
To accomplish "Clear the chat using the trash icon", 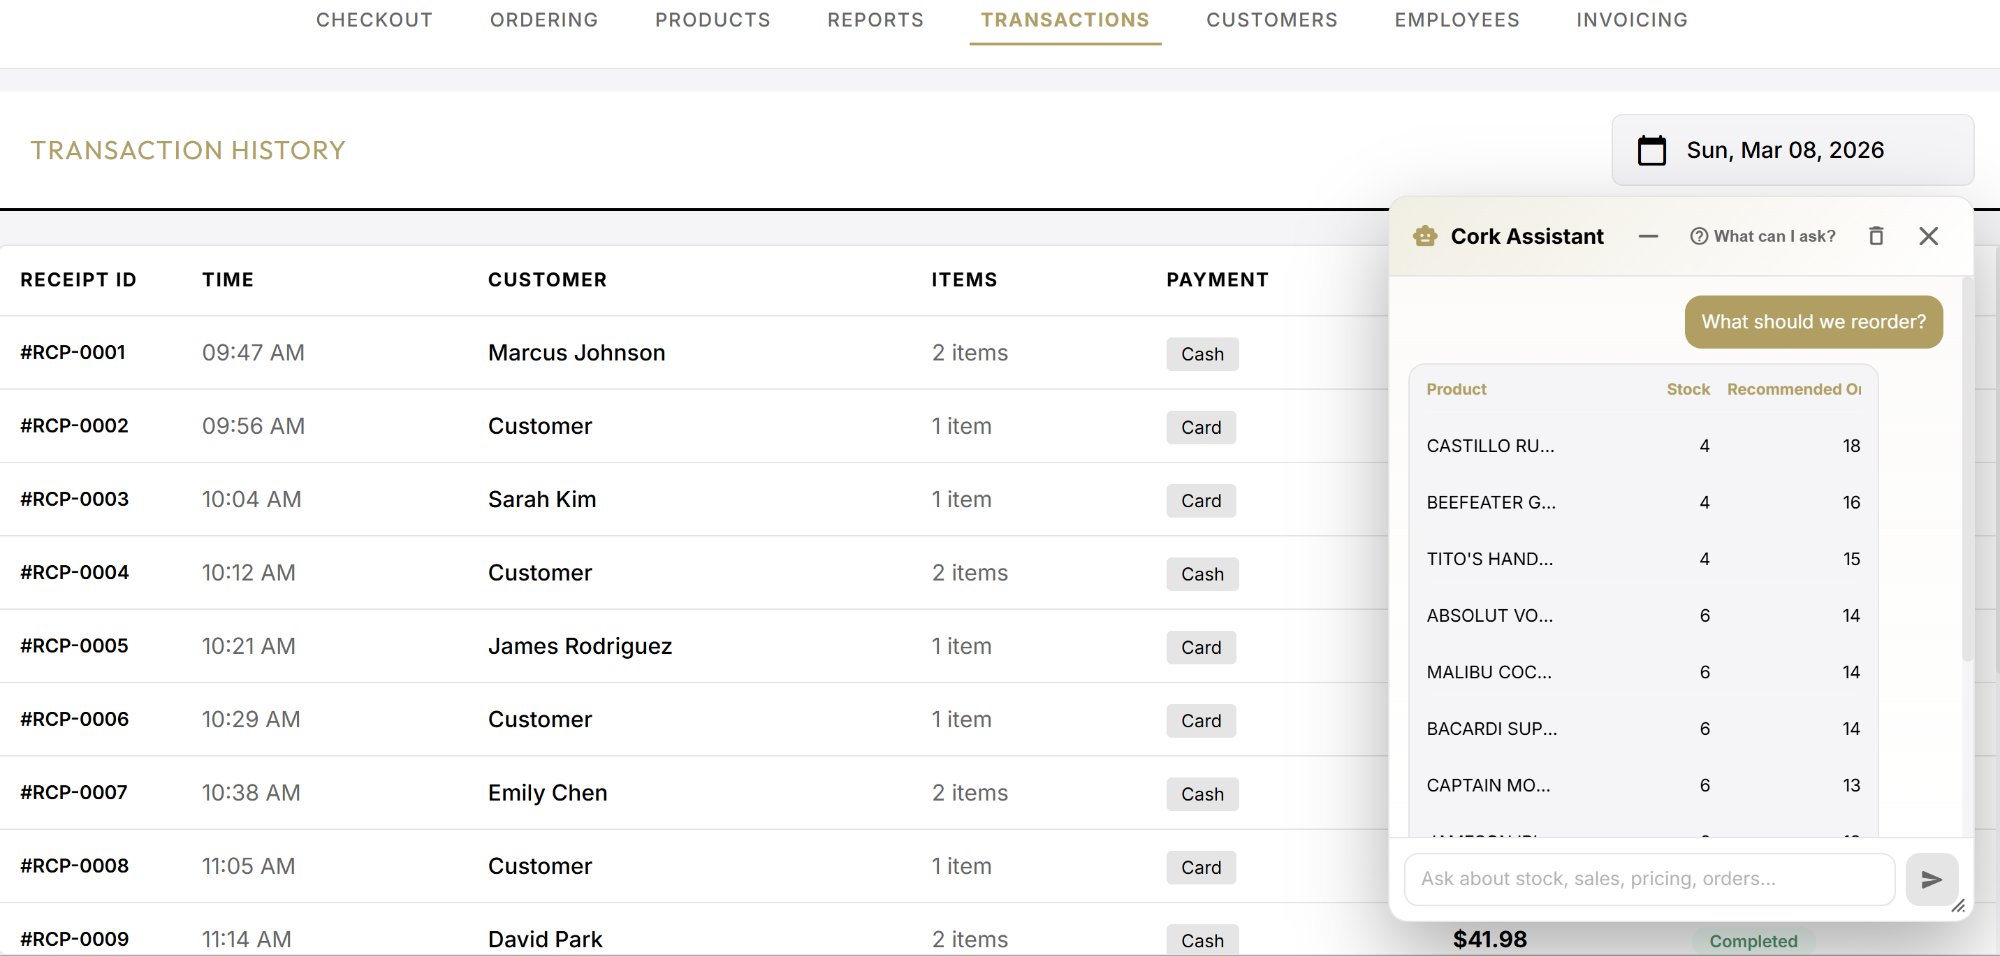I will (x=1876, y=236).
